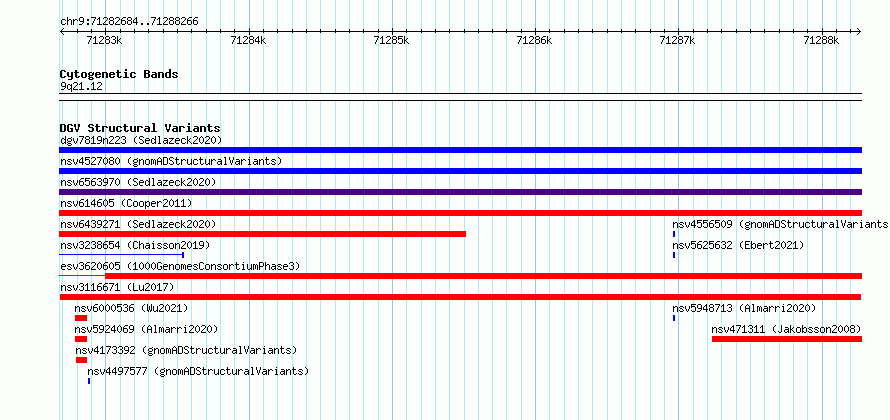Select the purple bar of nsv6563970
Image resolution: width=890 pixels, height=420 pixels.
click(x=460, y=192)
